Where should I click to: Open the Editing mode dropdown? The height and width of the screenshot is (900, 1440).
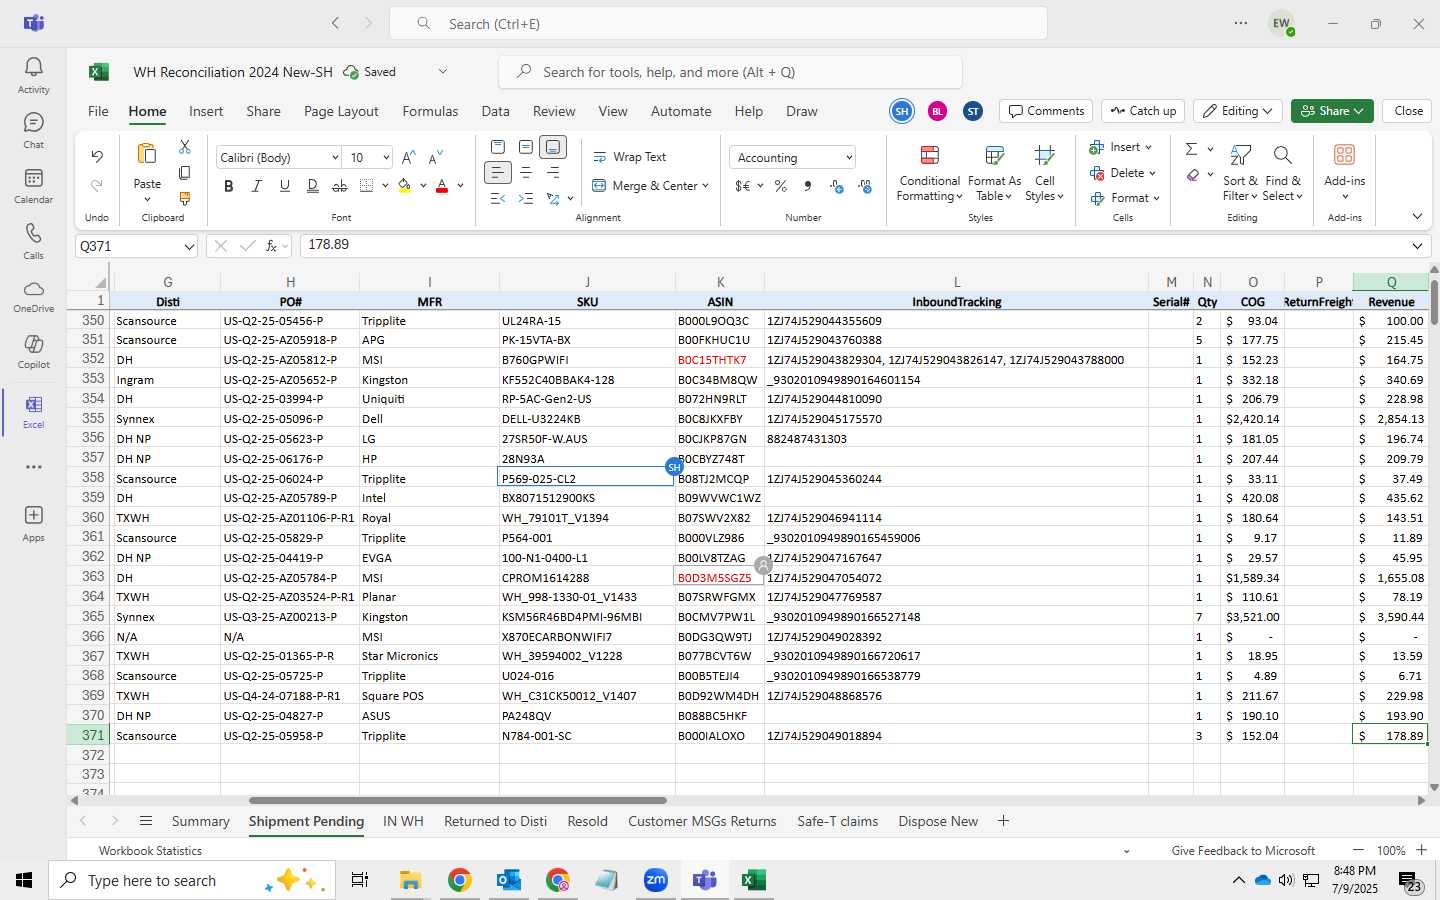pyautogui.click(x=1238, y=111)
